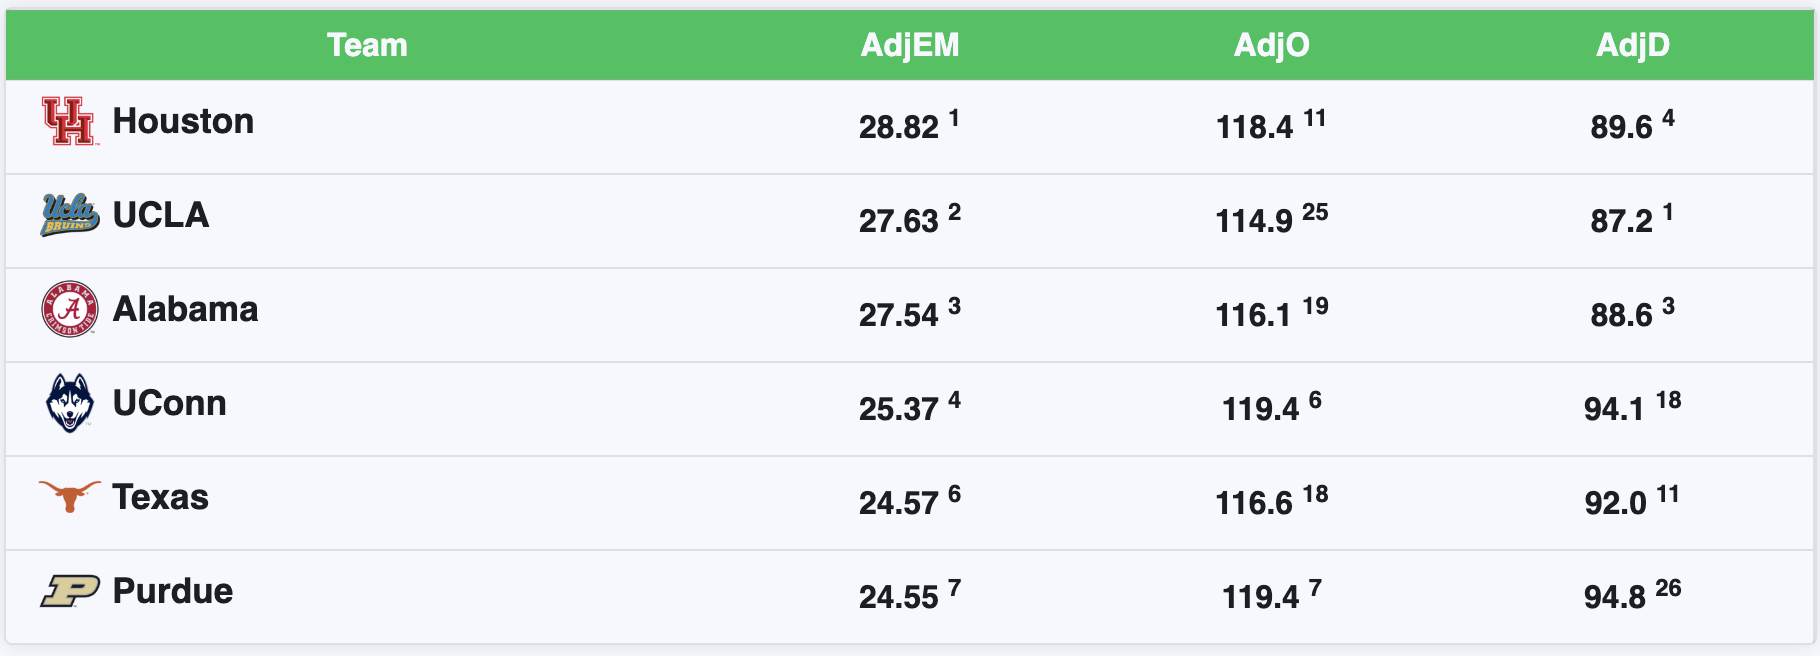
Task: Click the Purdue P logo icon
Action: (69, 591)
